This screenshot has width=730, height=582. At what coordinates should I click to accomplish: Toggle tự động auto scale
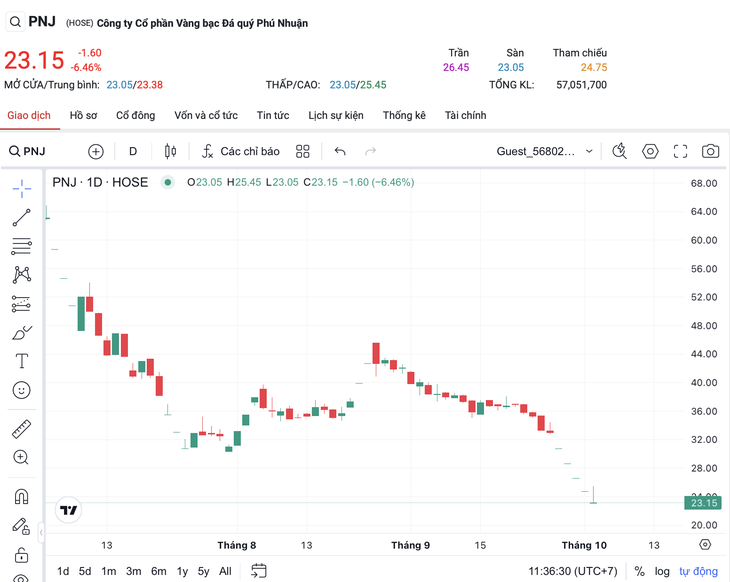[698, 571]
